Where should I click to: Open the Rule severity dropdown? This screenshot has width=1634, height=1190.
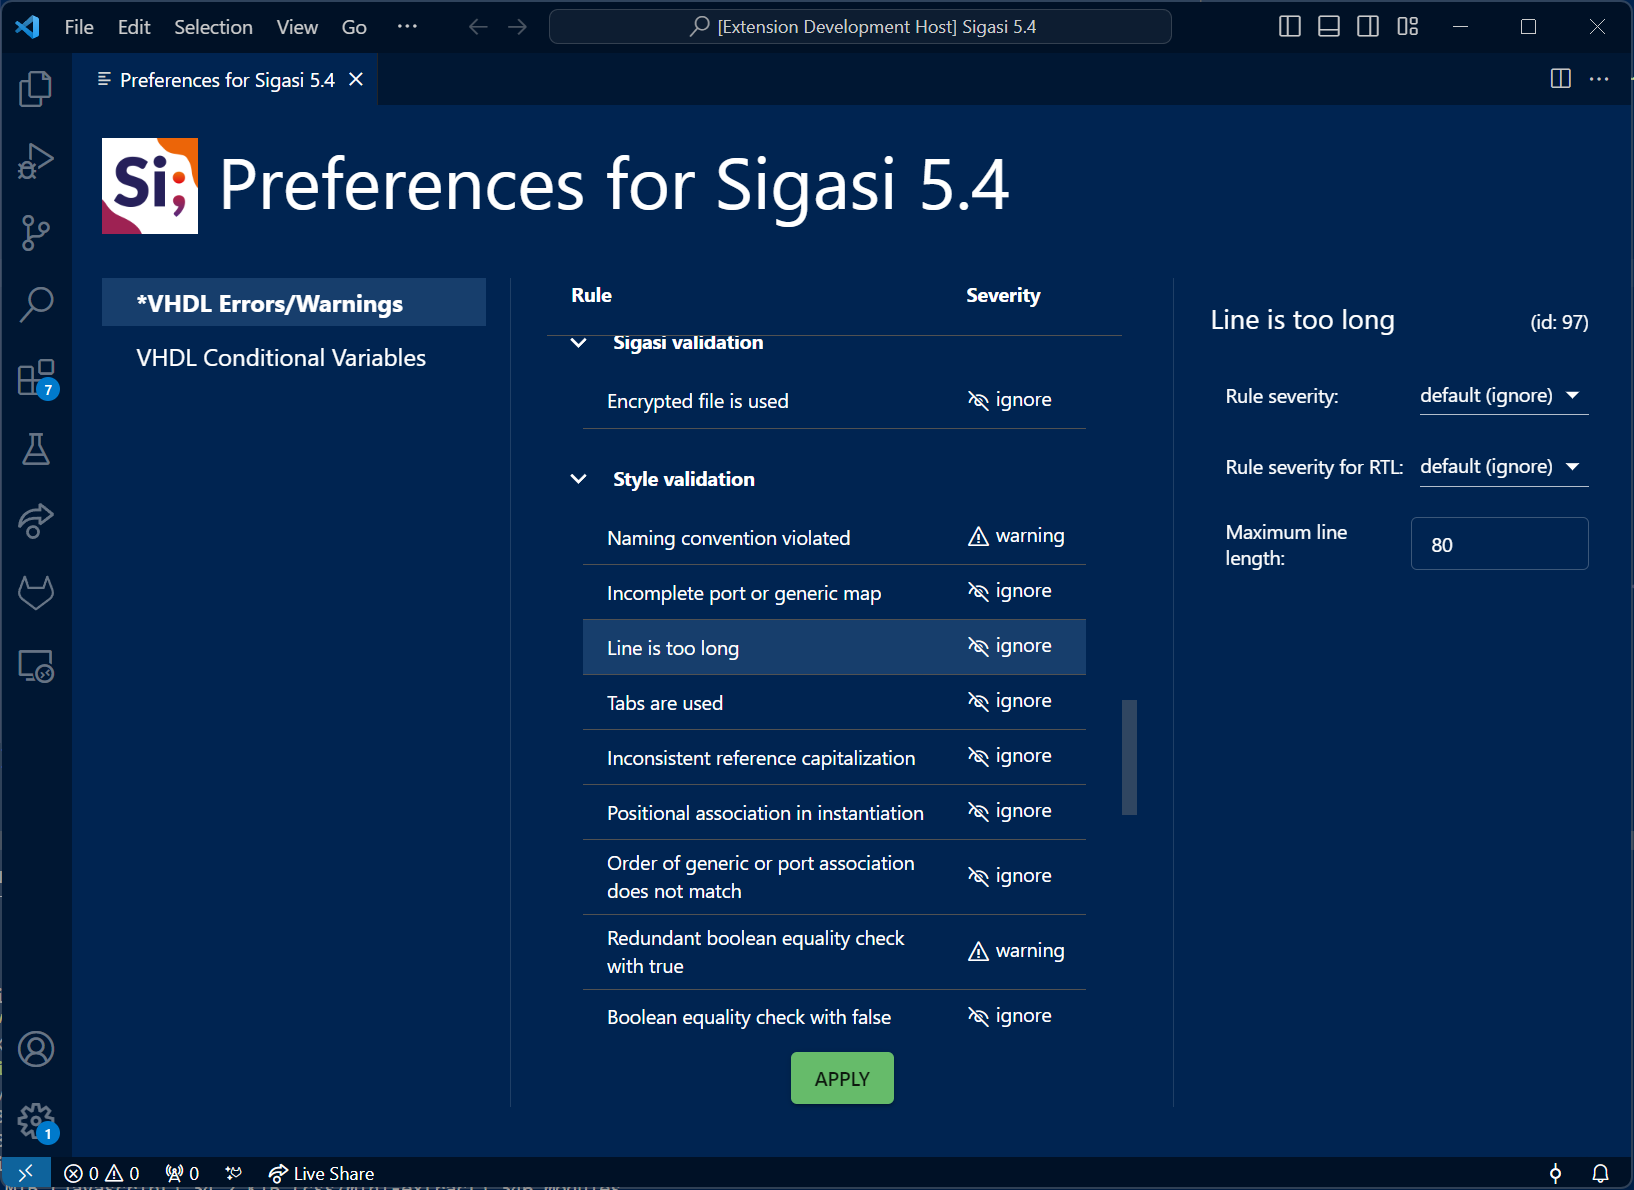[1503, 396]
